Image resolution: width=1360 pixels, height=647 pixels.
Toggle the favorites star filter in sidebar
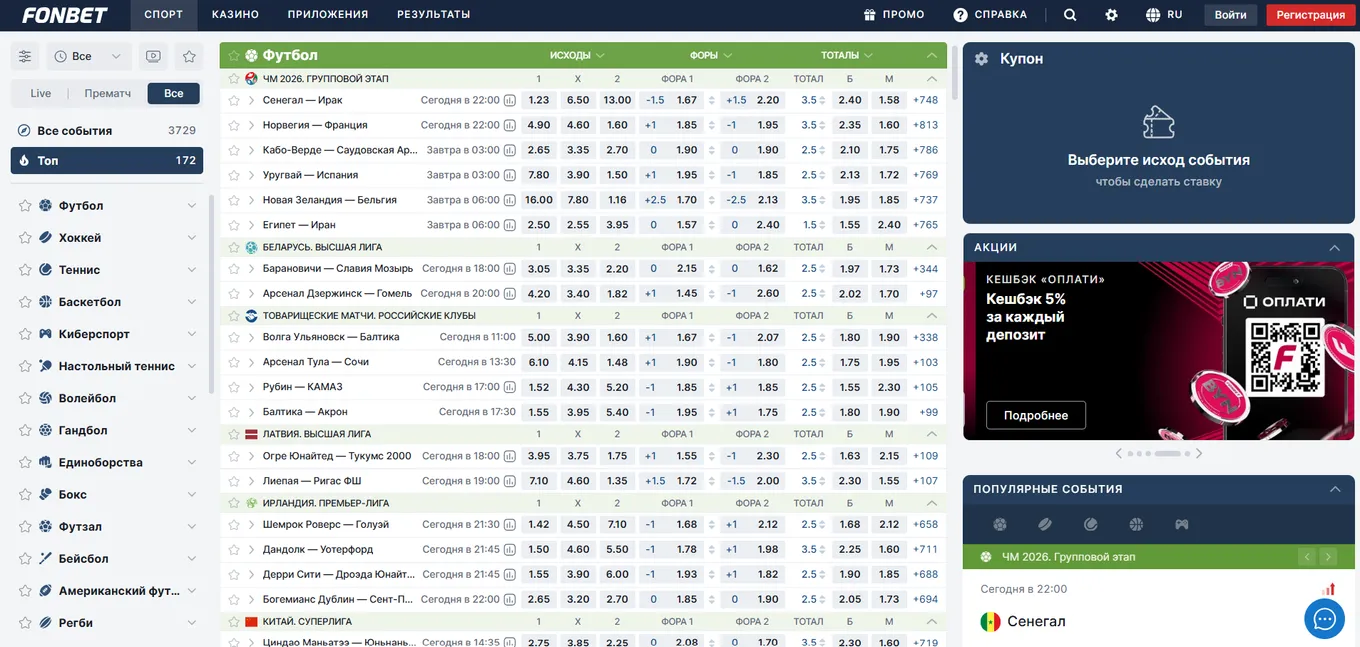[189, 56]
